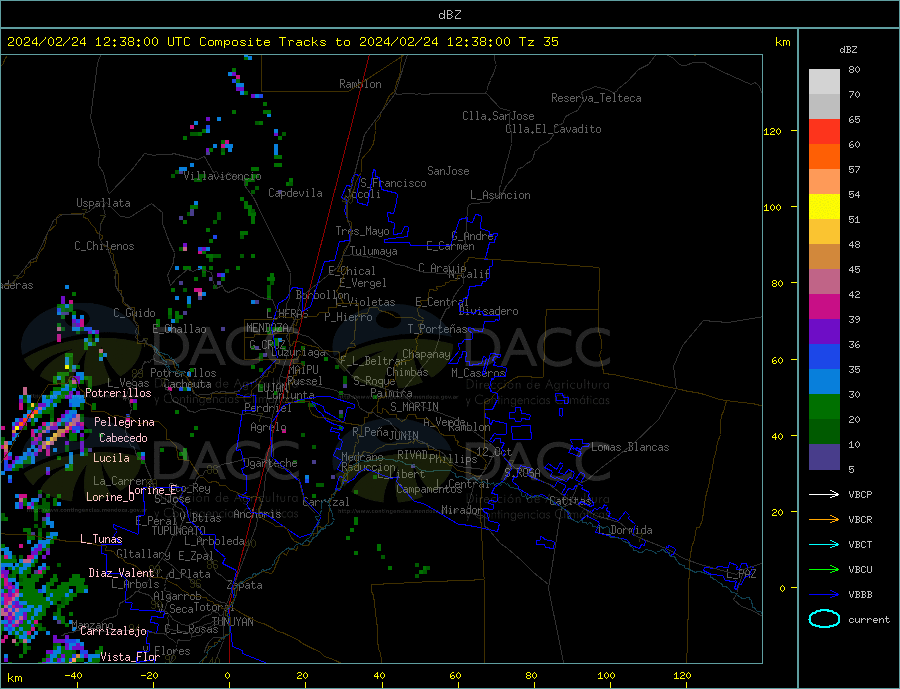Select the red legend color swatch
The image size is (900, 689).
824,131
